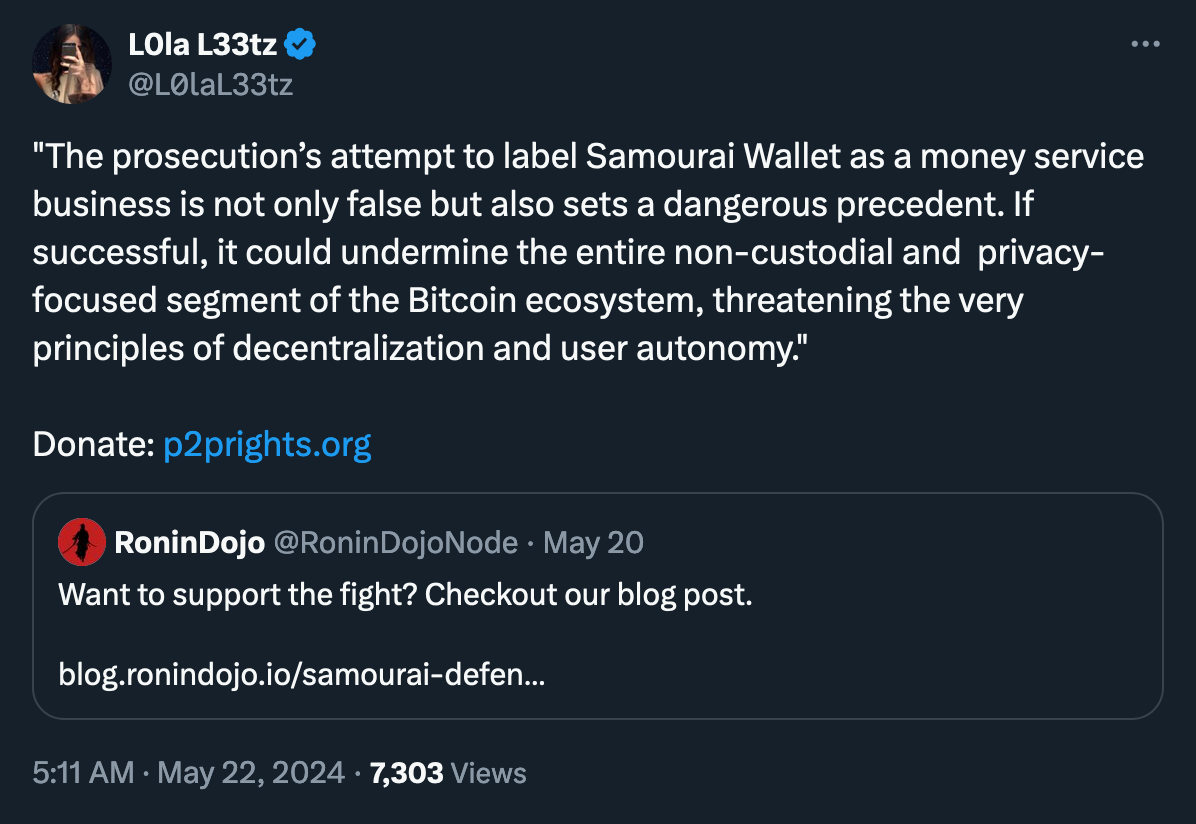Open the tweet's three-dot more menu

(1144, 45)
